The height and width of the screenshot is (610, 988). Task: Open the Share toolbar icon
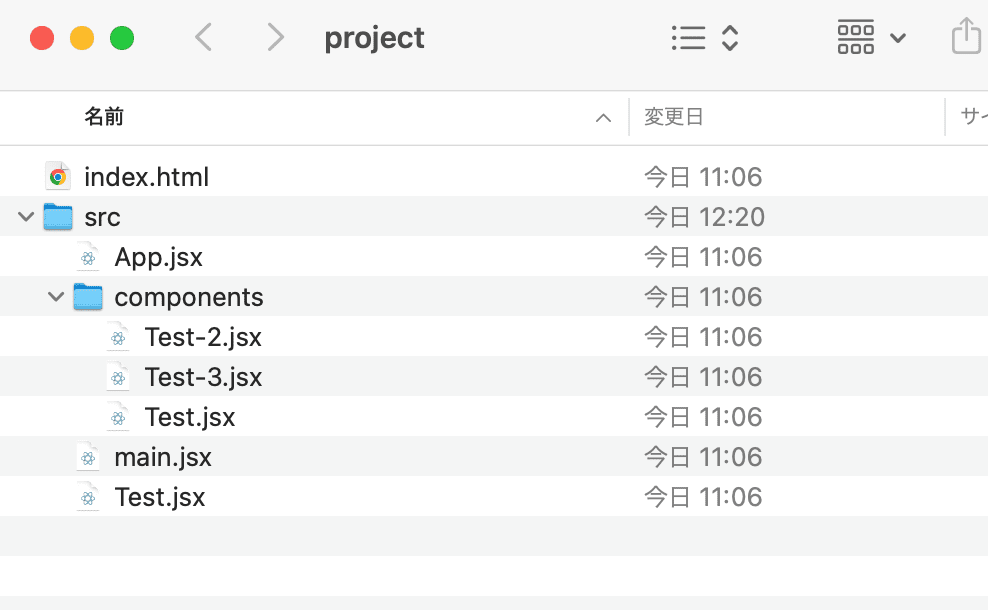(x=966, y=37)
